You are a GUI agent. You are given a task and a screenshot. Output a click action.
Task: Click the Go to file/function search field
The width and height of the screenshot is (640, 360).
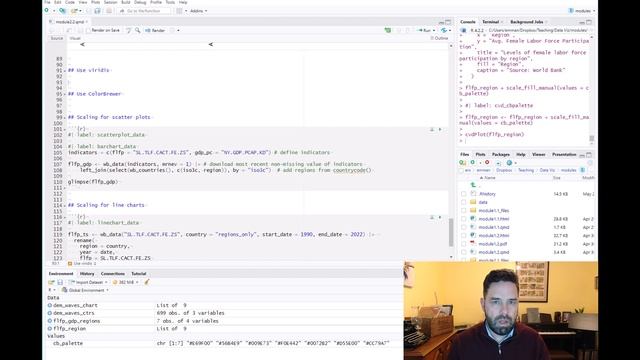point(144,11)
